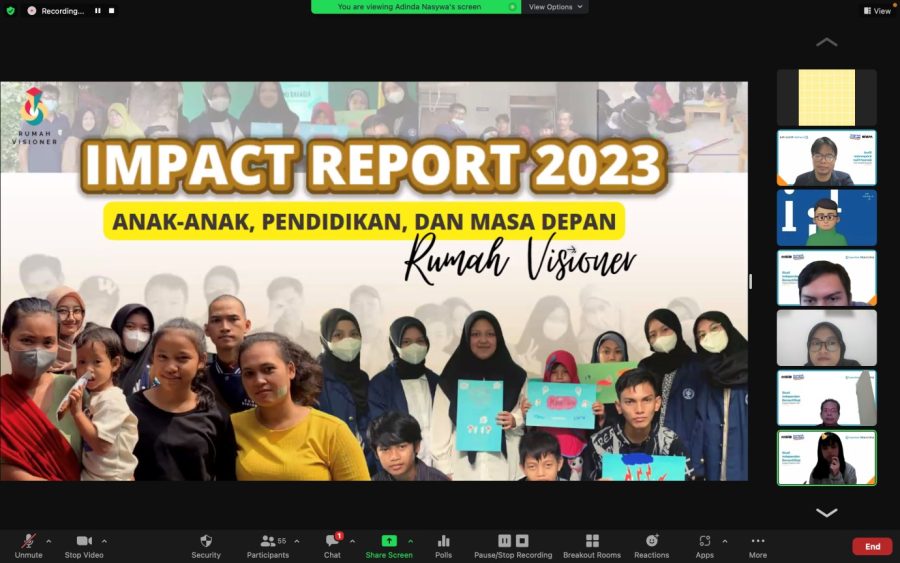This screenshot has width=900, height=563.
Task: Click the green encryption shield icon
Action: click(x=10, y=10)
